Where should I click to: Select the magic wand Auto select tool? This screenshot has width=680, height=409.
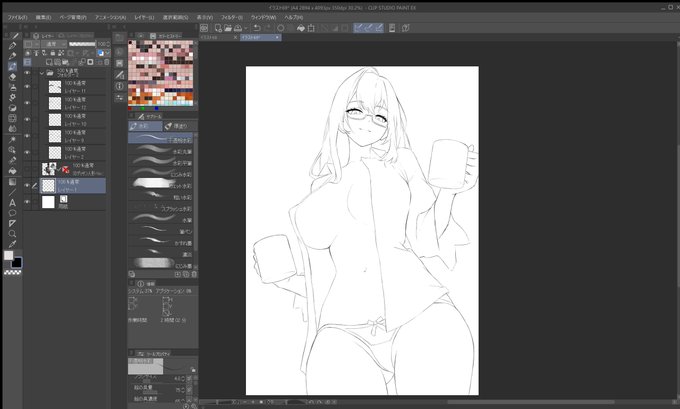(x=13, y=140)
